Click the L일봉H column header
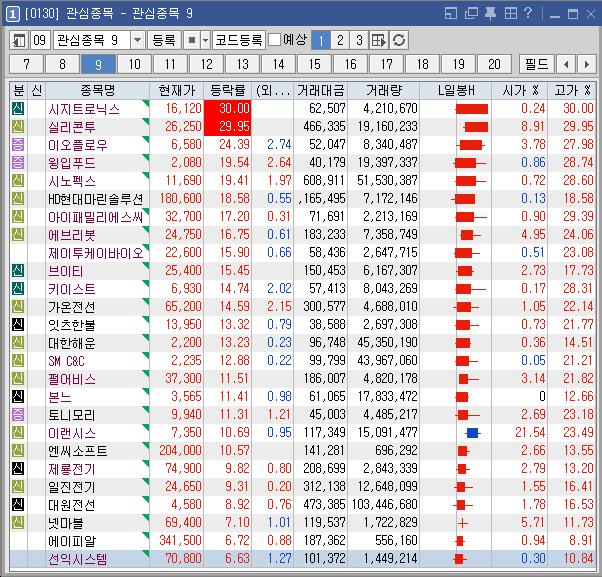Image resolution: width=602 pixels, height=577 pixels. [456, 91]
